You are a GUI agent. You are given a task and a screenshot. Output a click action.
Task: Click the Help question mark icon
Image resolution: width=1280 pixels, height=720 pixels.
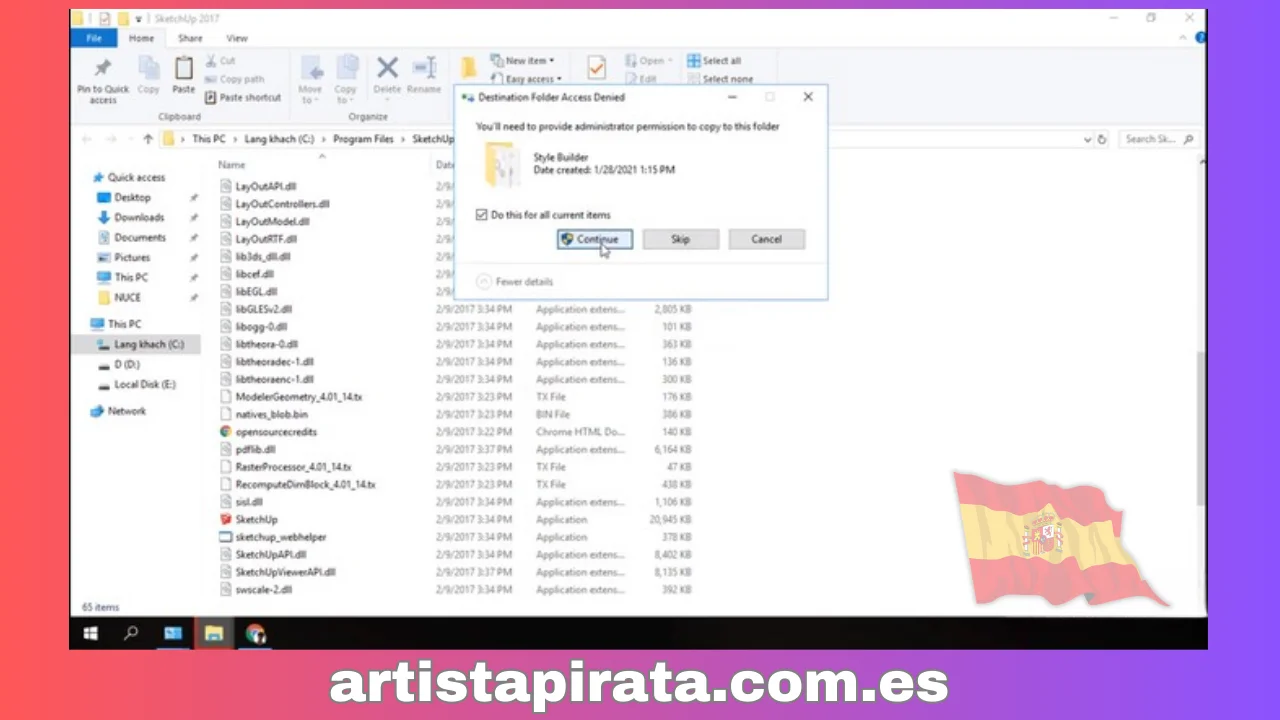point(1201,38)
